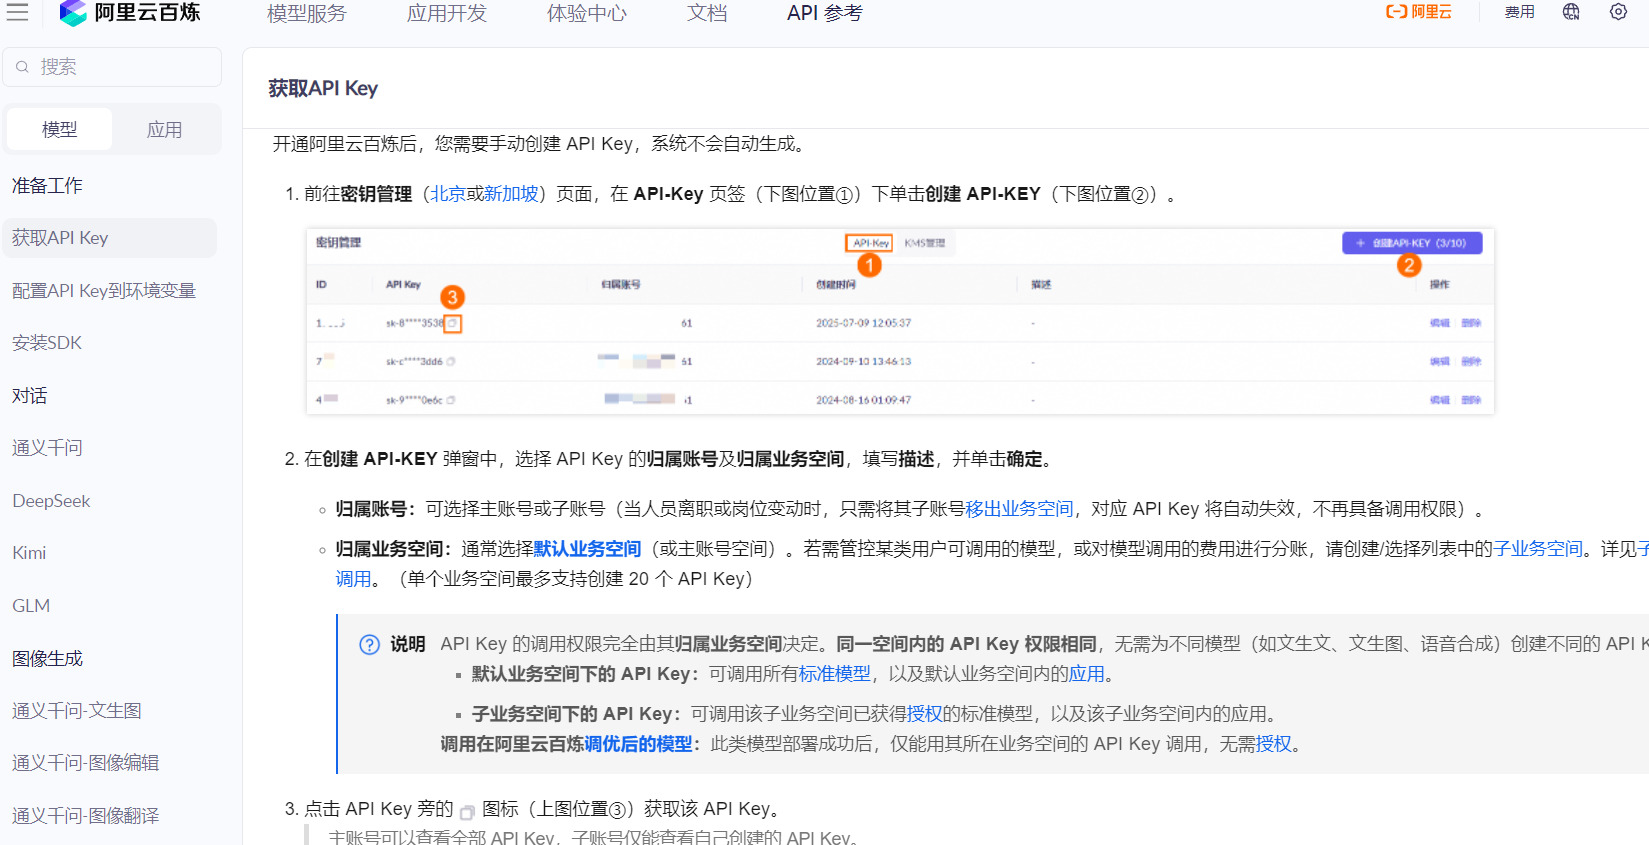Open 应用开发 in top navigation
Viewport: 1649px width, 845px height.
[x=447, y=13]
